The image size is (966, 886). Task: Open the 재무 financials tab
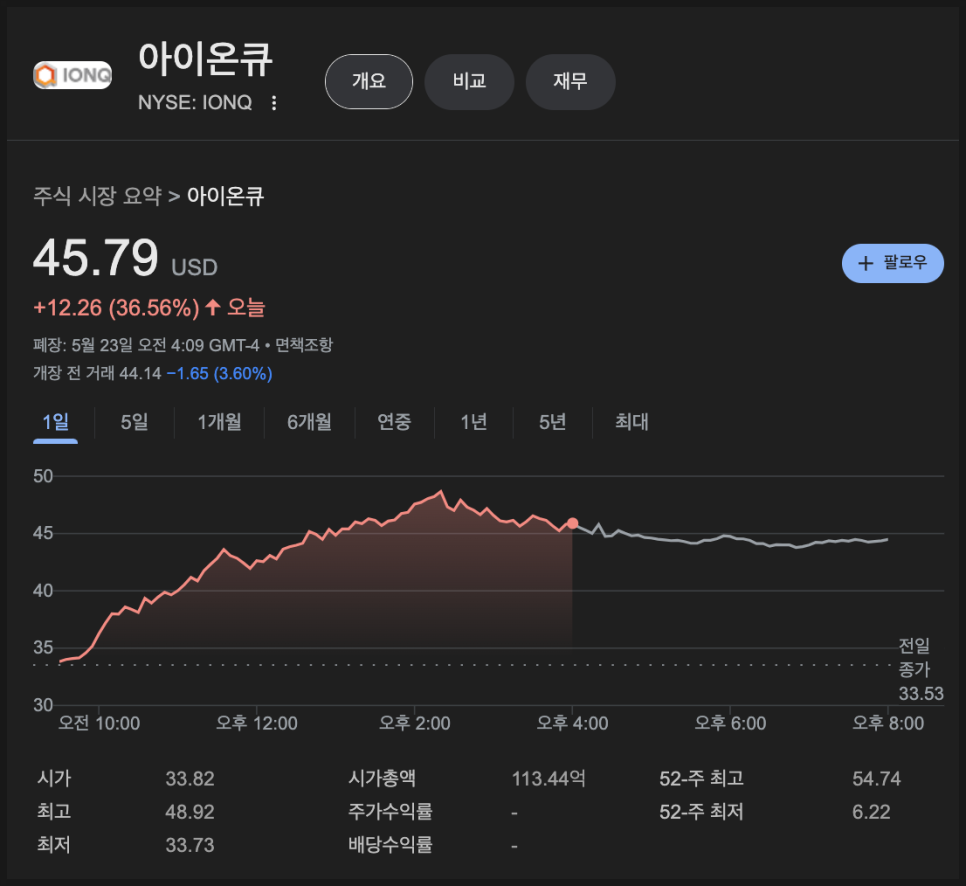tap(570, 81)
